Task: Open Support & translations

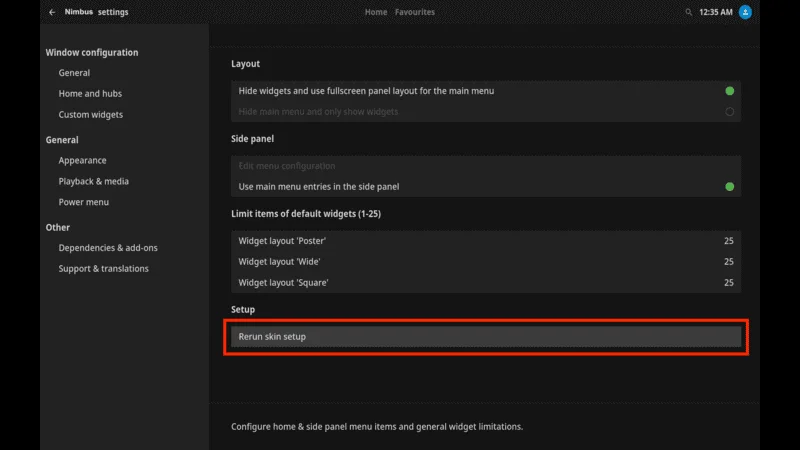Action: click(x=103, y=269)
